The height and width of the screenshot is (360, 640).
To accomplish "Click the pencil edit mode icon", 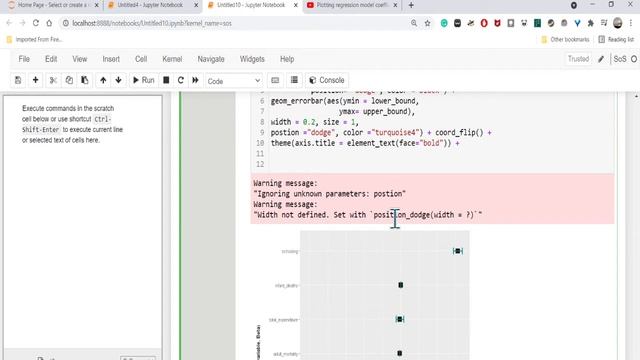I will coord(601,59).
